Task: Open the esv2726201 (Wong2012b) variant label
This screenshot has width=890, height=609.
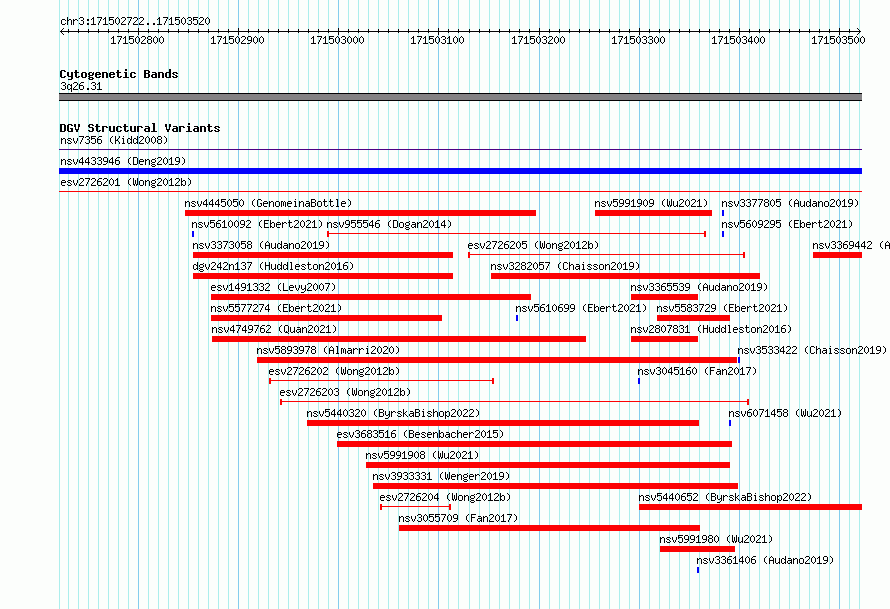Action: [126, 182]
